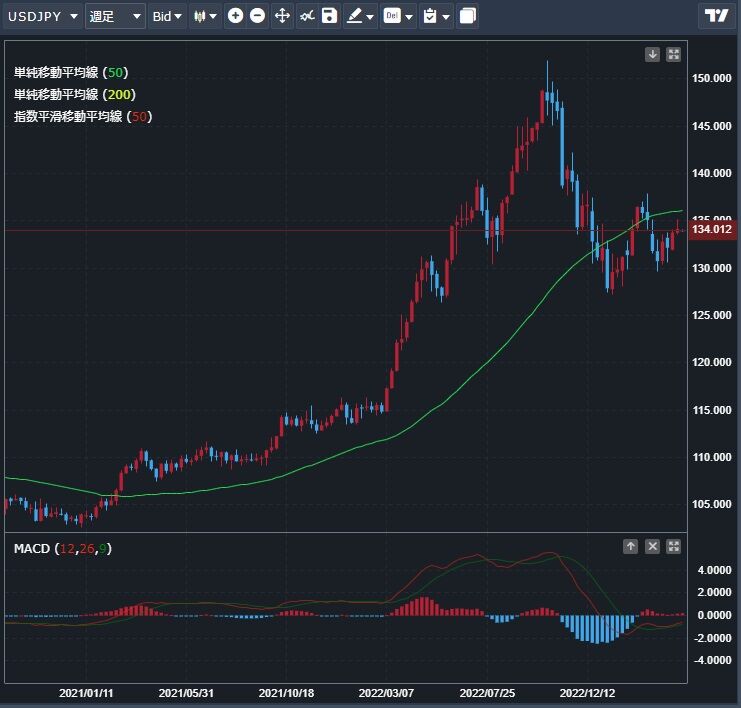This screenshot has height=708, width=741.
Task: Expand the clipboard template dropdown arrow
Action: click(446, 17)
